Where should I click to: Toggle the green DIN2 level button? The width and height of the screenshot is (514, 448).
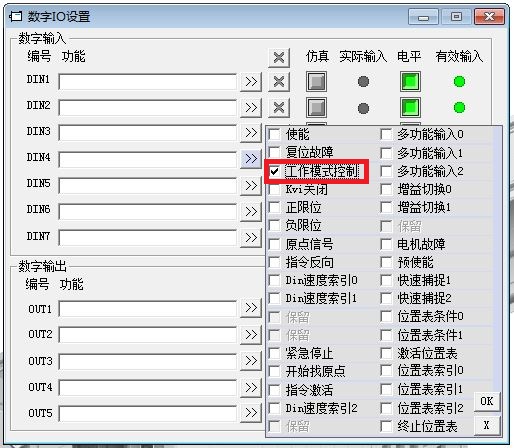[410, 108]
